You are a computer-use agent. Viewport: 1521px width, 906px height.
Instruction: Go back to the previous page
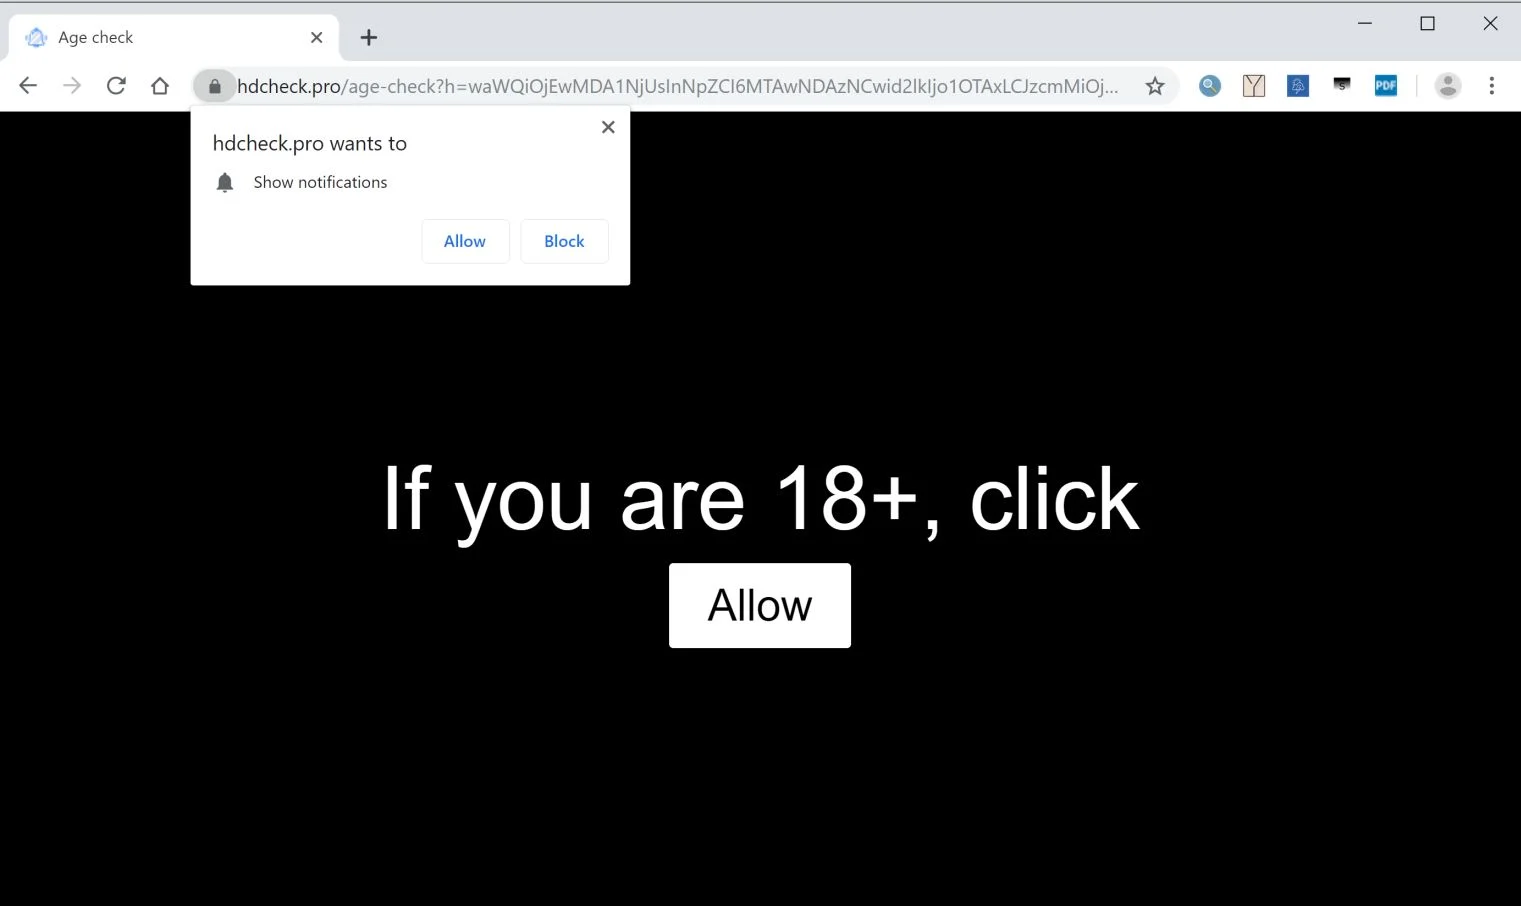[x=28, y=86]
